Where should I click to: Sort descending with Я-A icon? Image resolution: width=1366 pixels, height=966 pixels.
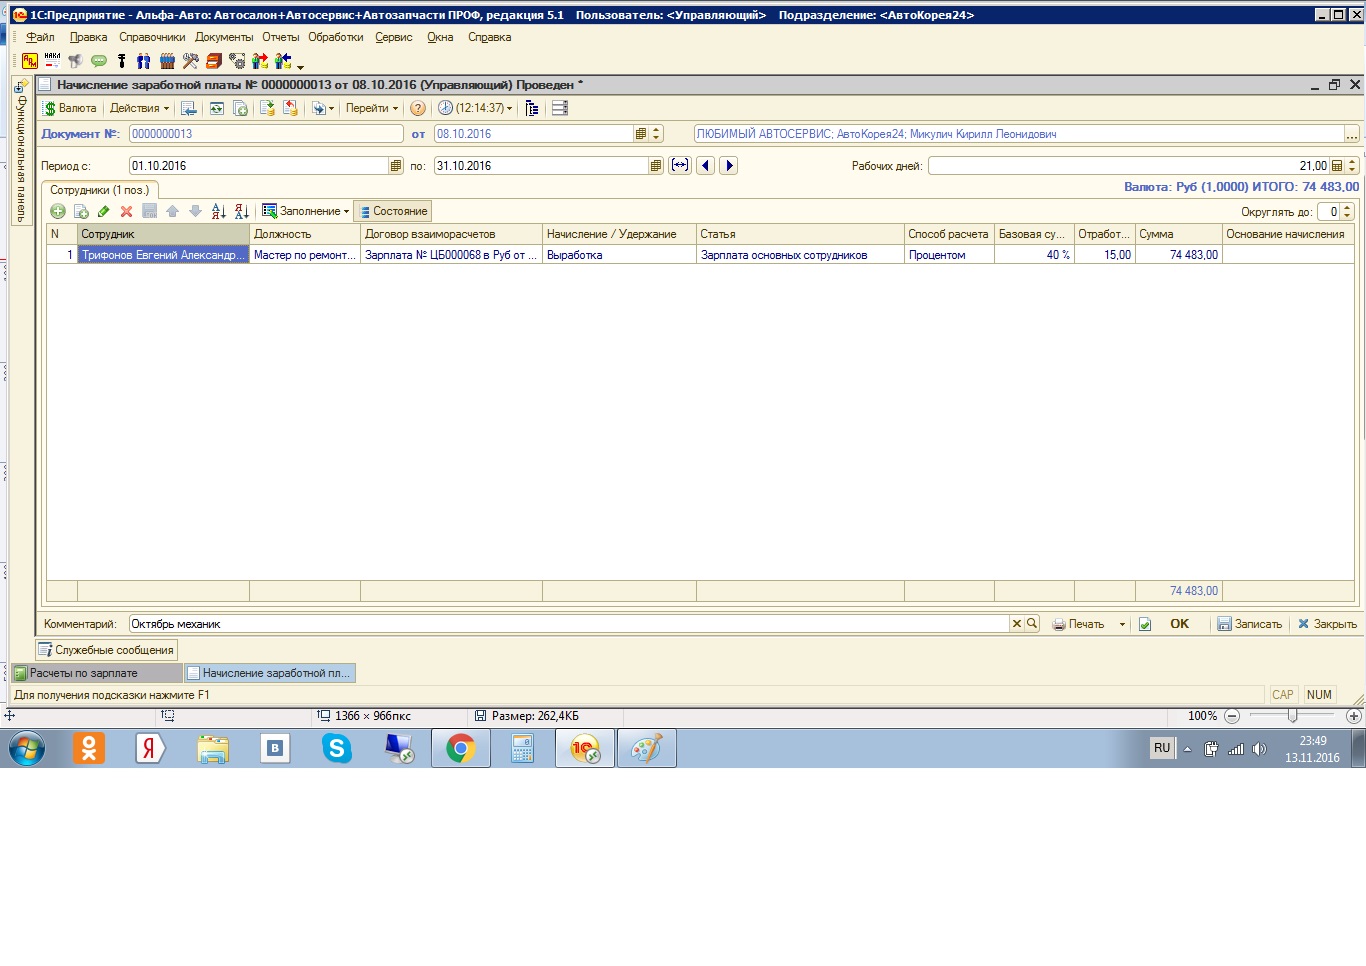[x=242, y=211]
